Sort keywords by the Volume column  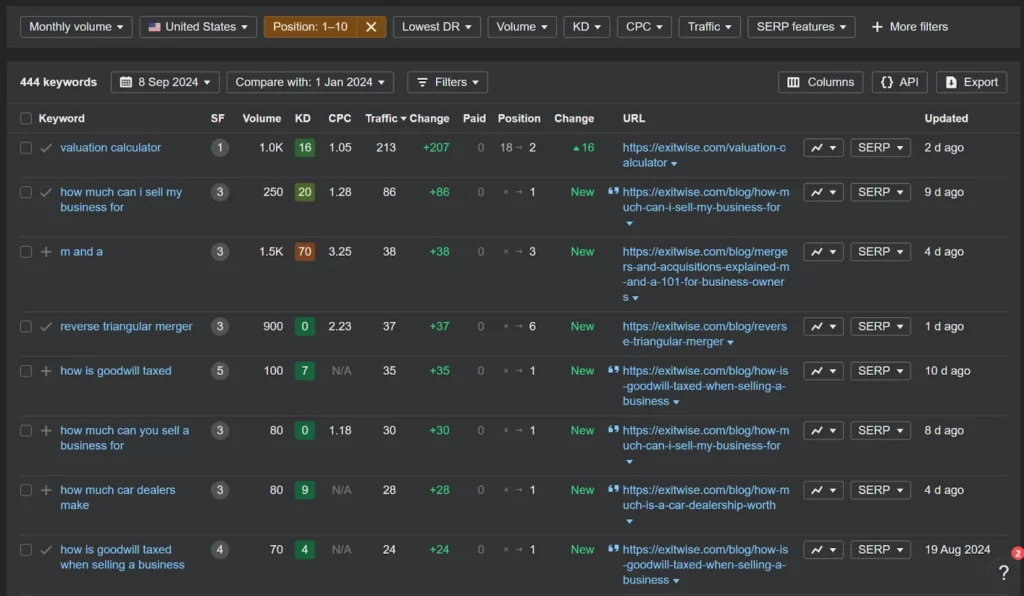[x=261, y=118]
